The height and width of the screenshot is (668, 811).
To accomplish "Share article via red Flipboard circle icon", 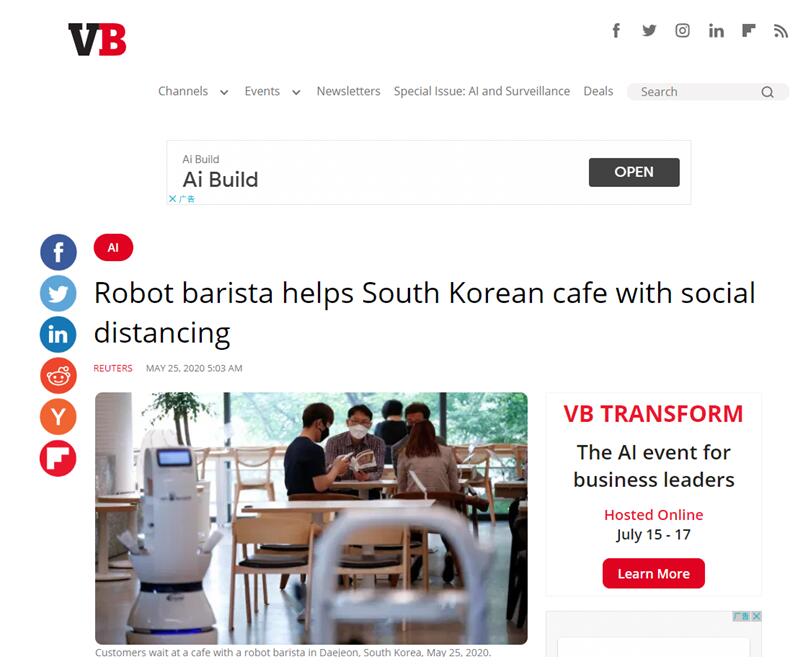I will click(58, 458).
